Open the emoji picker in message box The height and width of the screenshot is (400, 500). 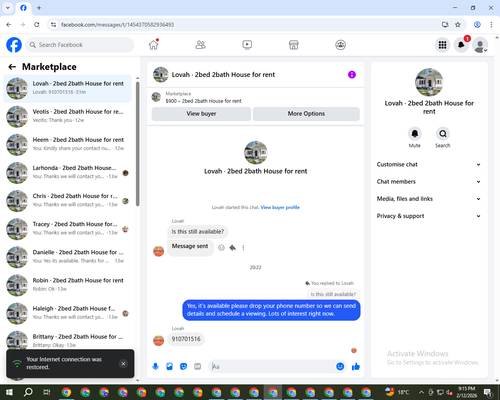click(340, 367)
